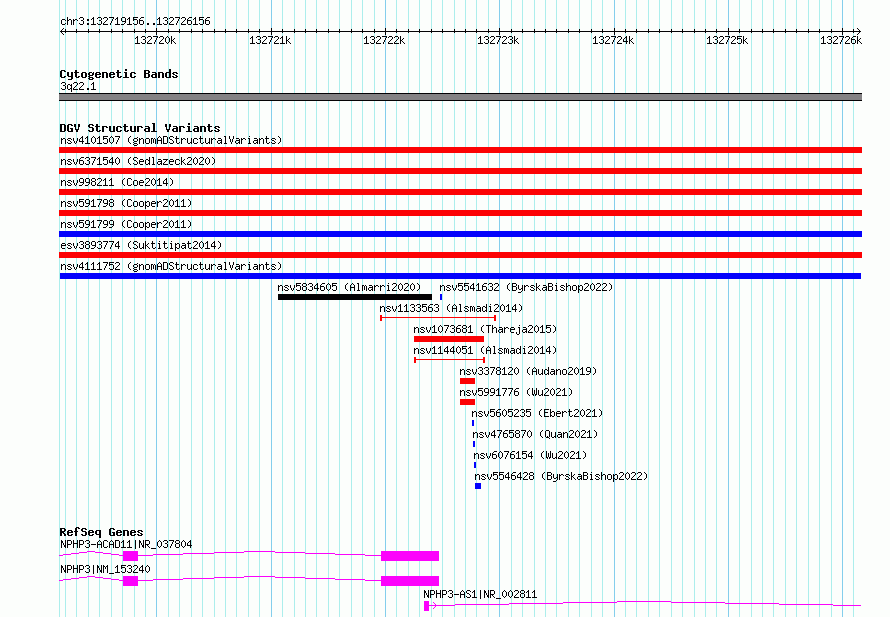890x617 pixels.
Task: Click the Cytogenetic Bands track title
Action: click(119, 74)
